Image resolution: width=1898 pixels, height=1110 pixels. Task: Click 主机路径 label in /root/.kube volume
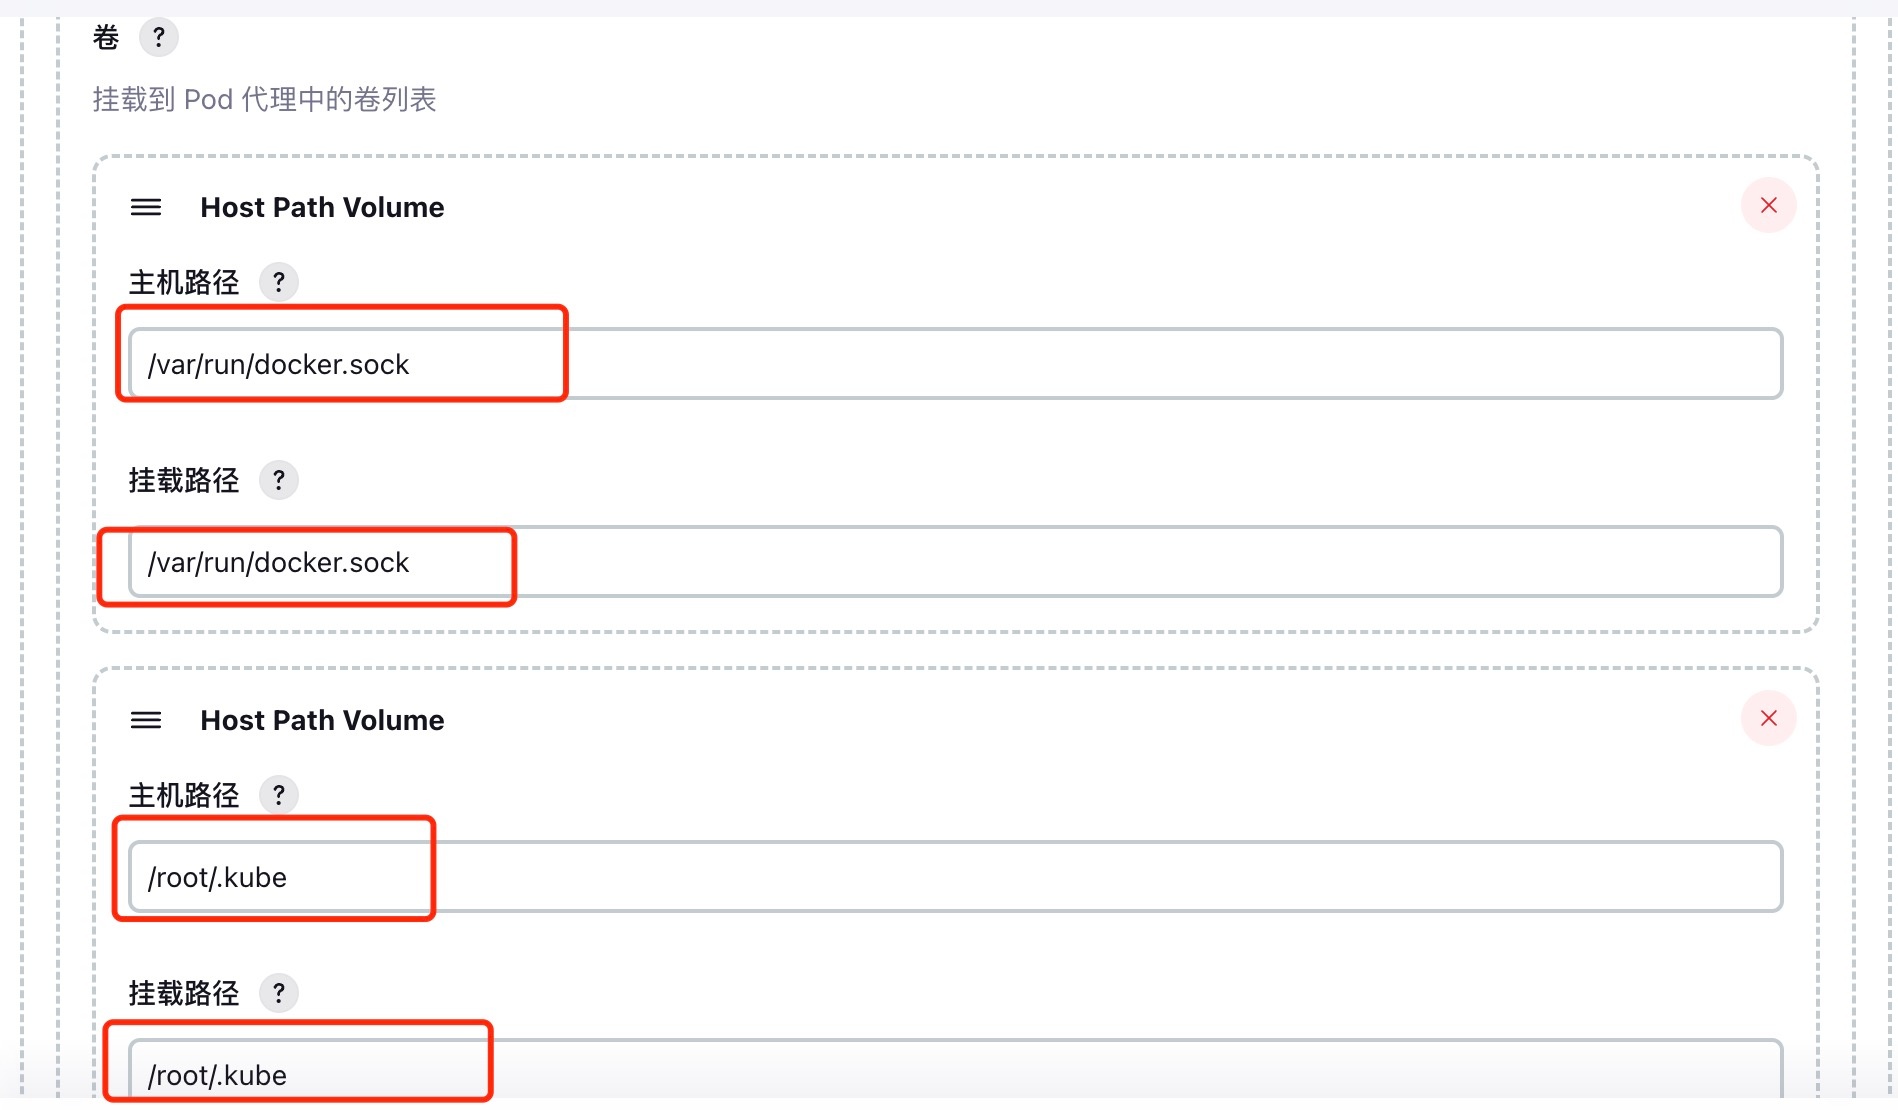pos(184,795)
